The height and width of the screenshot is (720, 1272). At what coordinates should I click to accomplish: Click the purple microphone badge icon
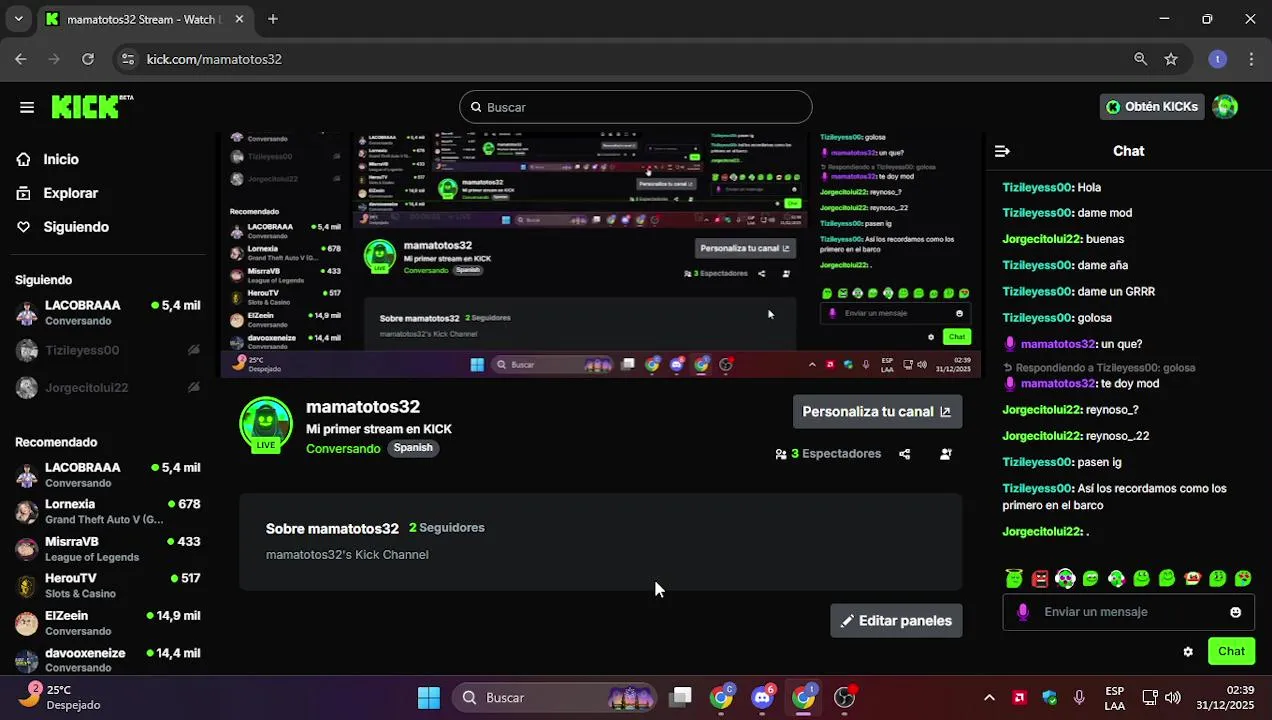1022,612
